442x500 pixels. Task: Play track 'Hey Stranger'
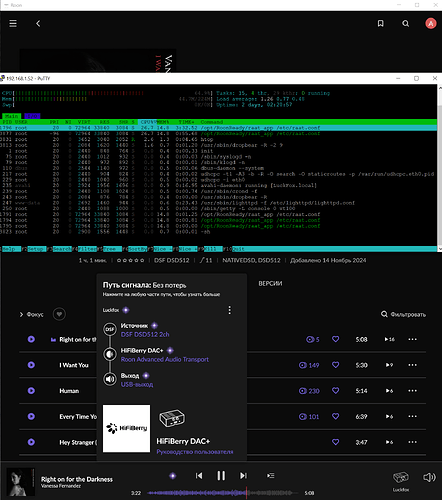[x=31, y=442]
